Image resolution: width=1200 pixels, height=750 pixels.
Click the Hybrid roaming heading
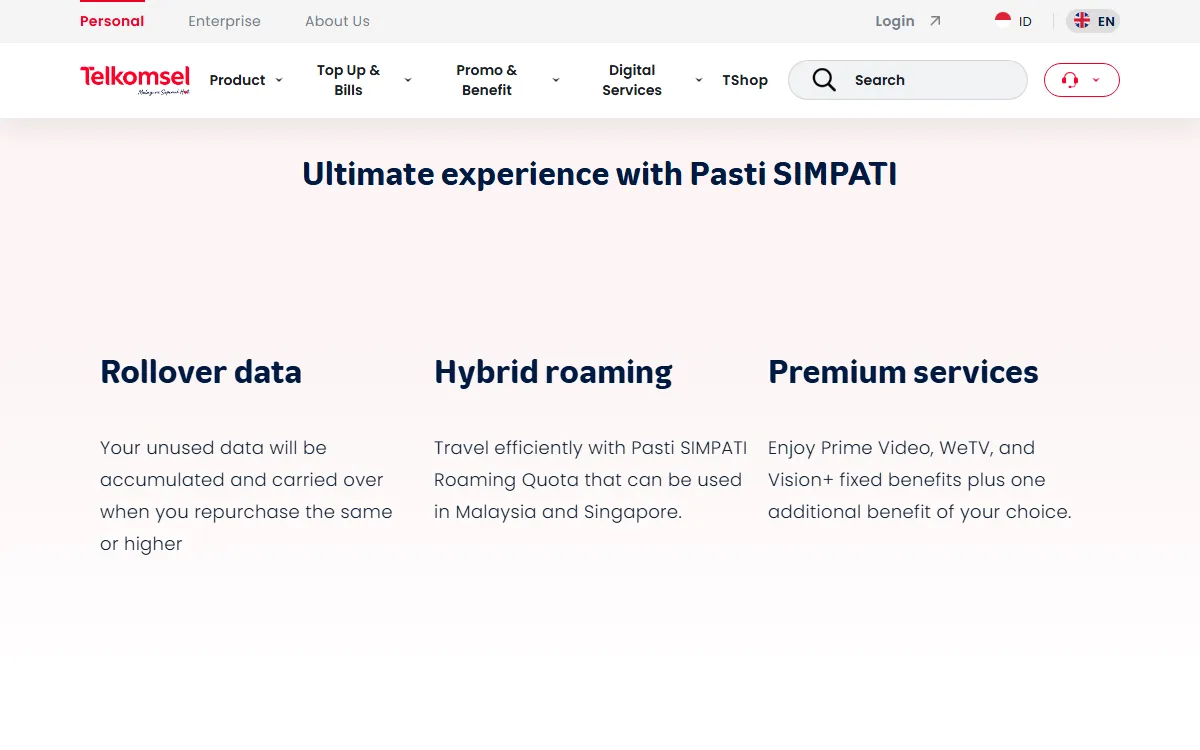pos(553,372)
